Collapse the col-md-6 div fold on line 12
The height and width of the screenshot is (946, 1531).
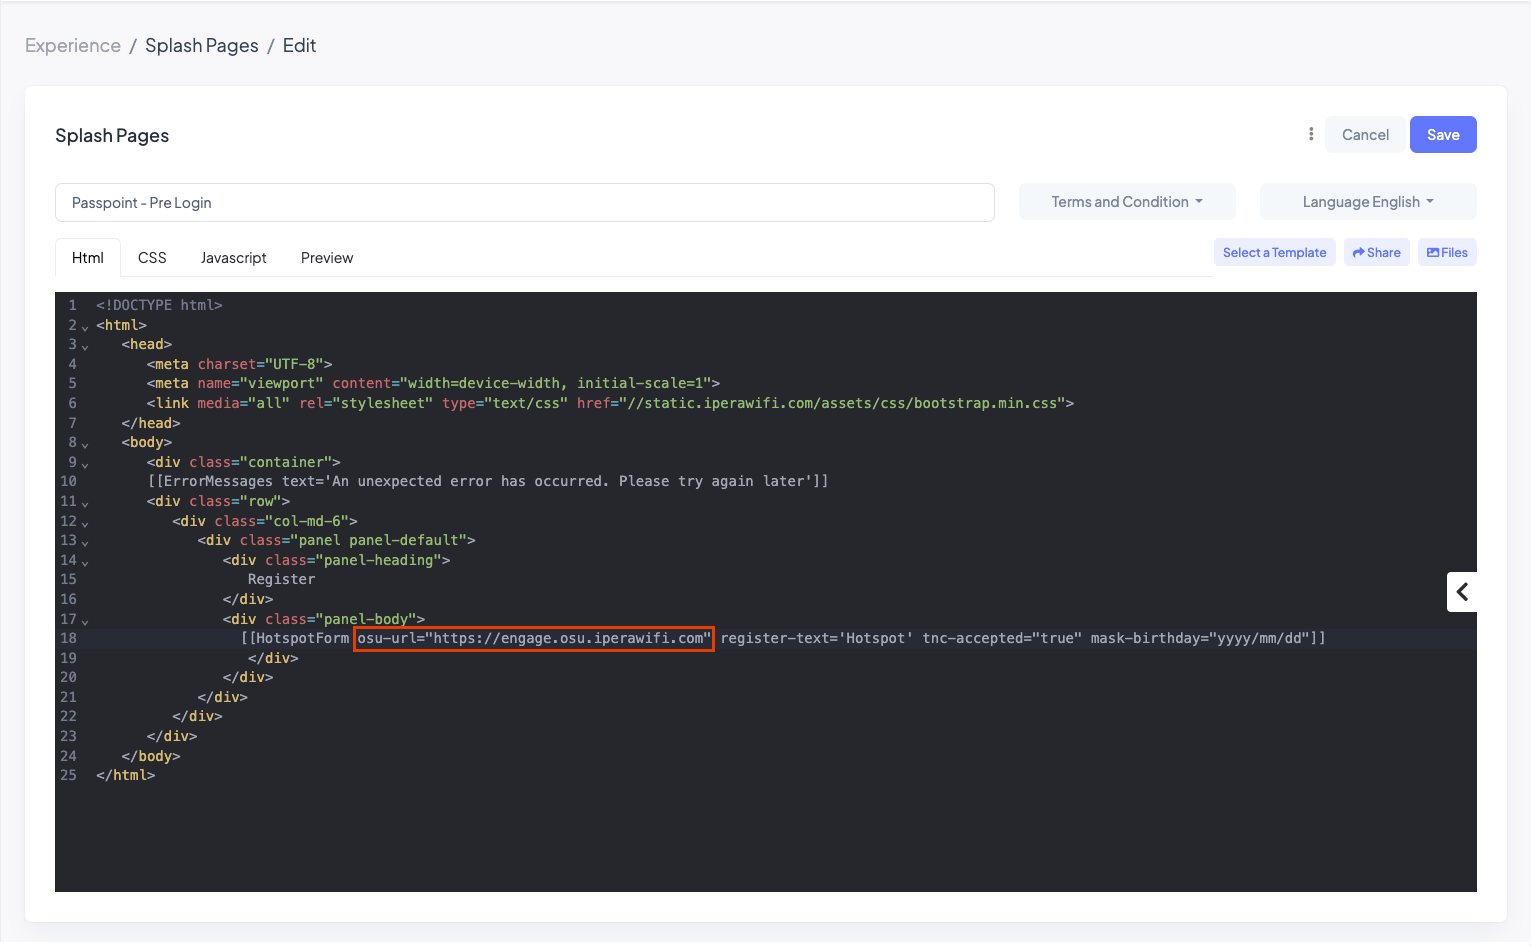pos(85,523)
